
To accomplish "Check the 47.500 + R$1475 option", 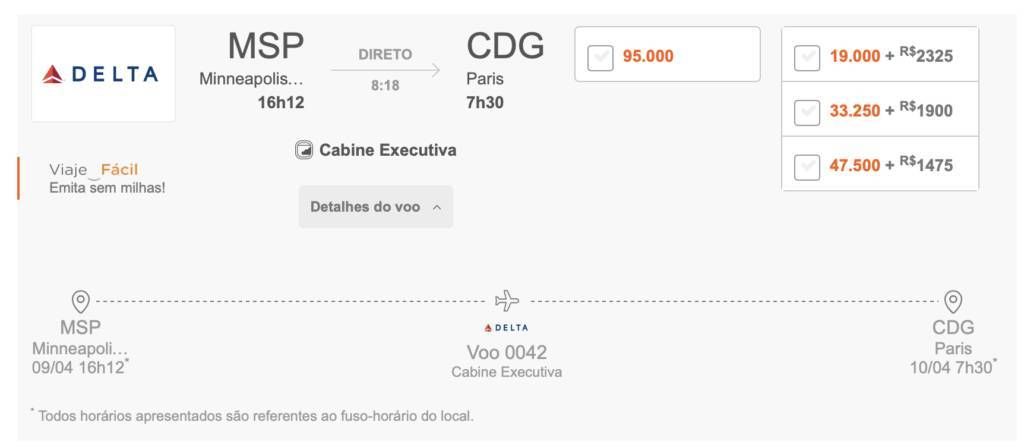I will [x=807, y=167].
